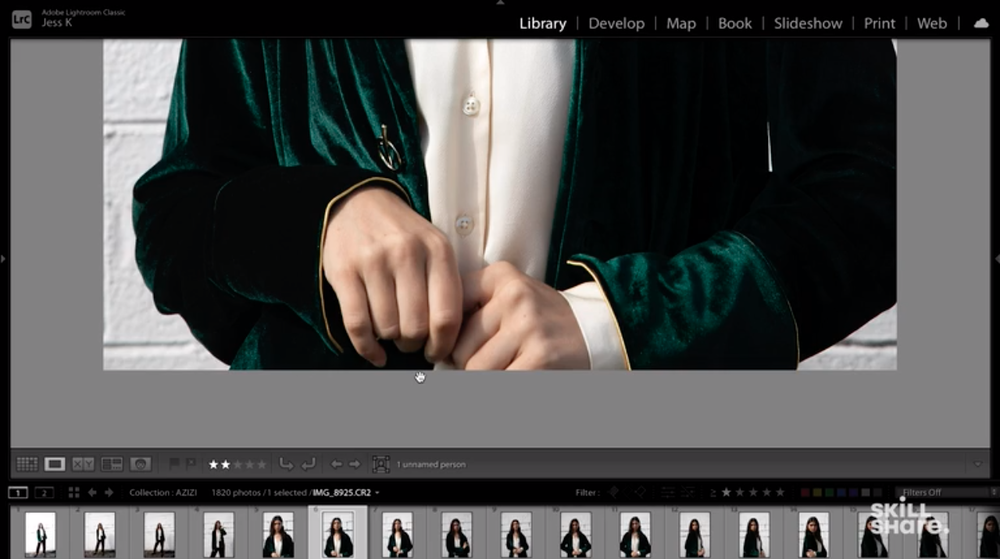Toggle the Reject flag on photo
This screenshot has height=559, width=1000.
pos(192,464)
